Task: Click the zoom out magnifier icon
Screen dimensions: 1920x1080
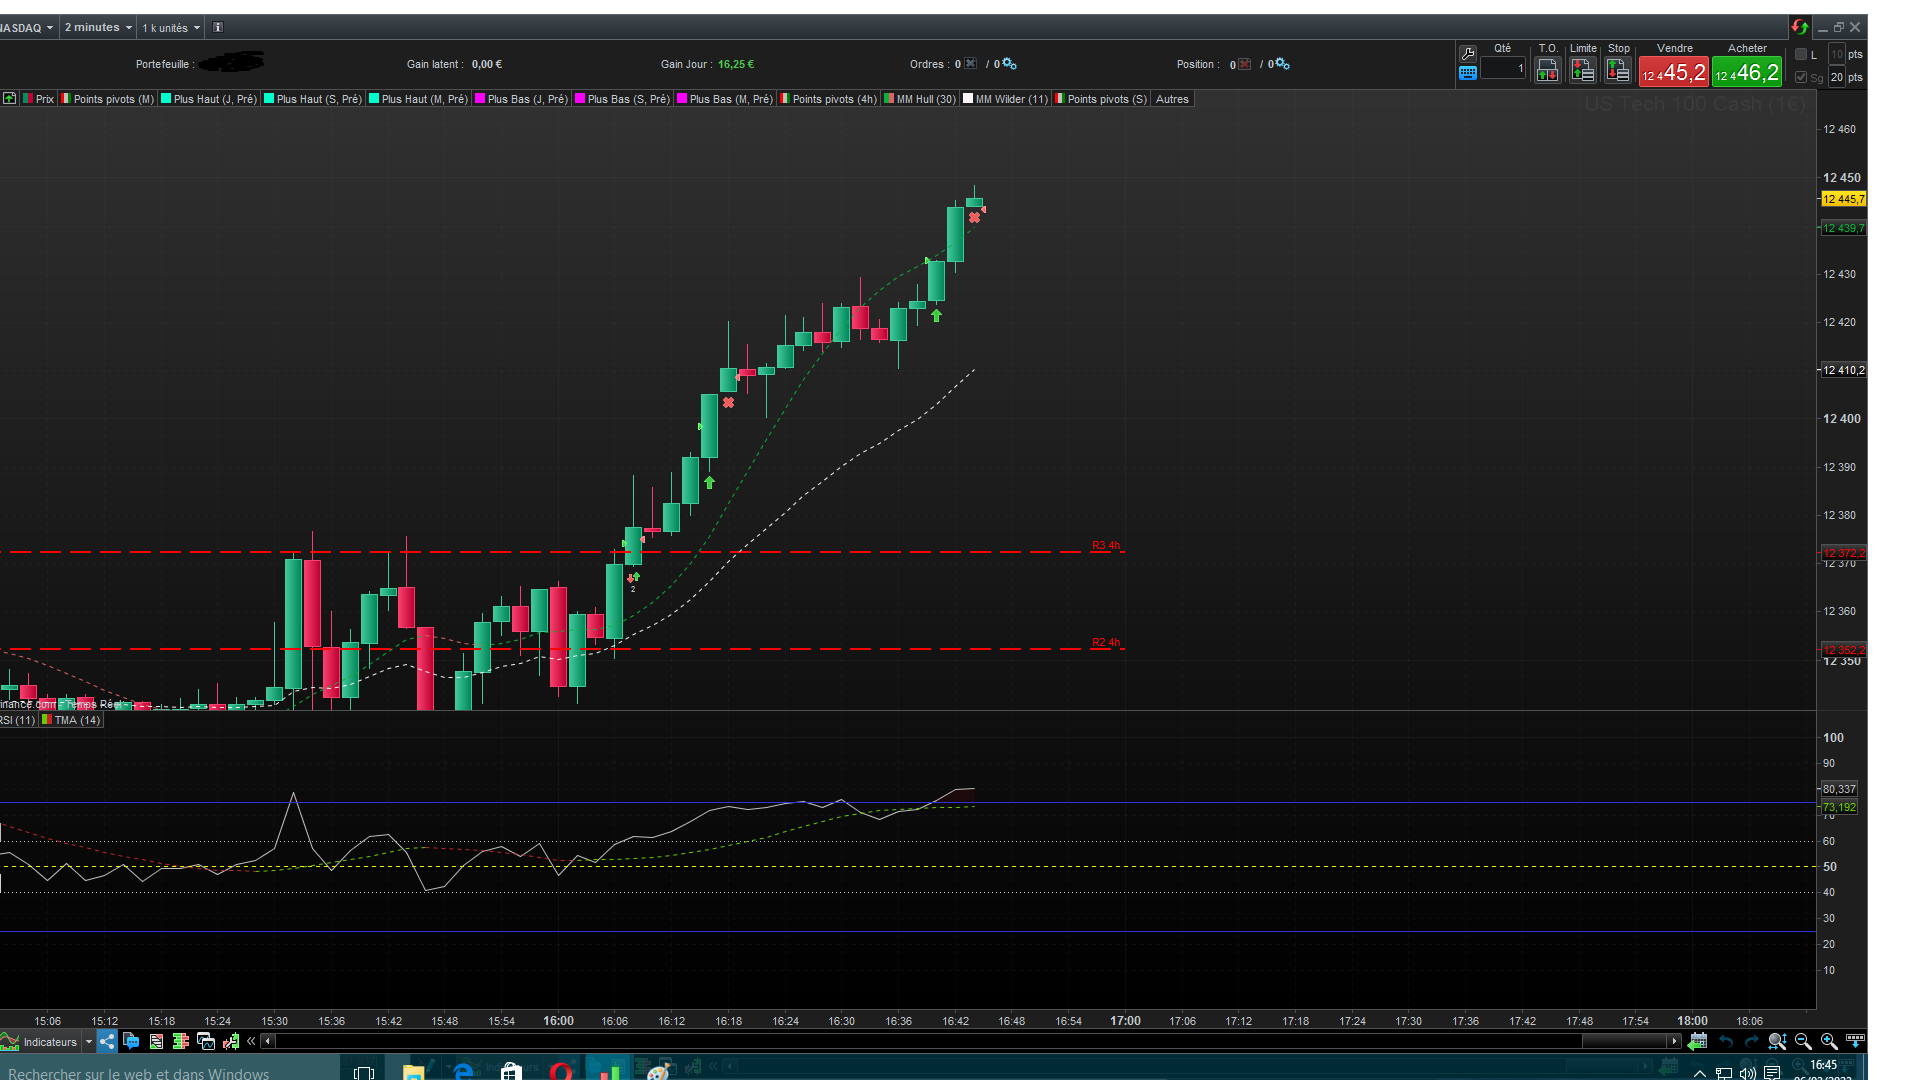Action: 1803,1041
